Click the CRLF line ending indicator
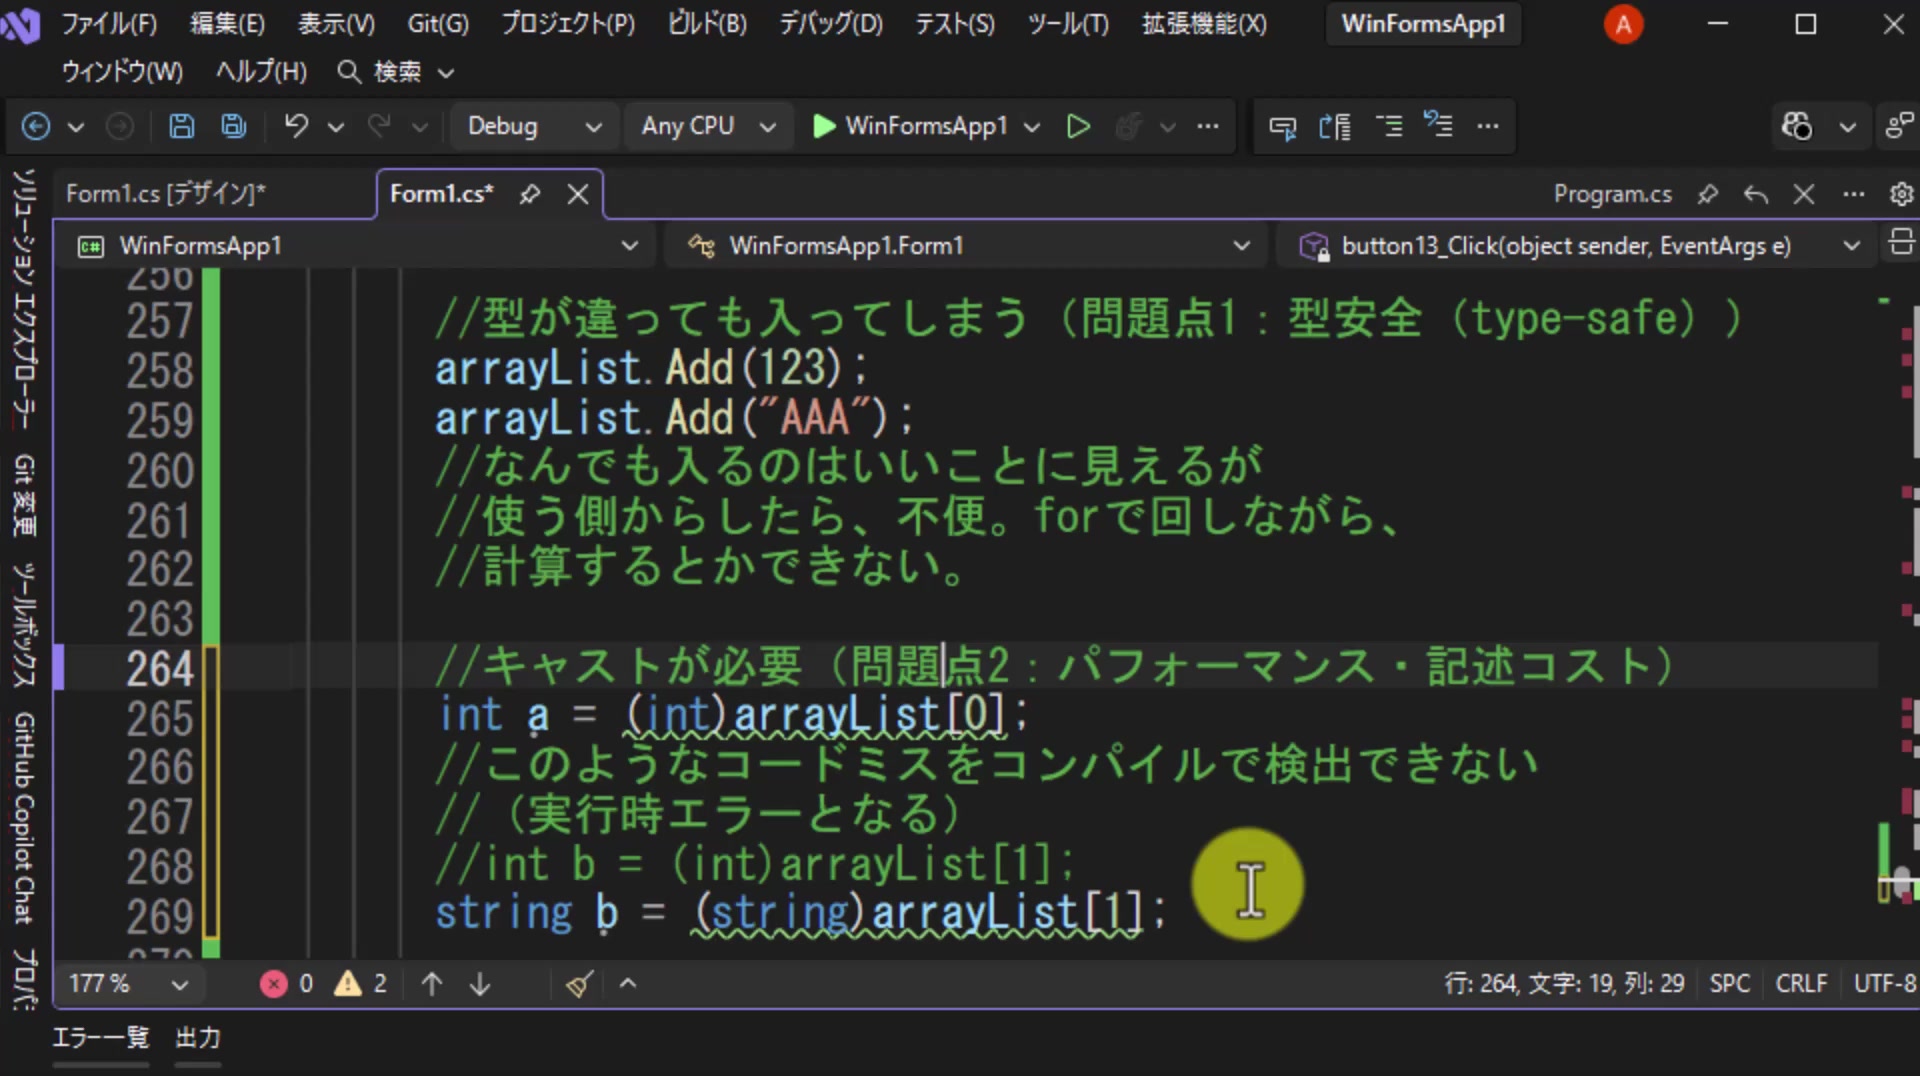The height and width of the screenshot is (1076, 1920). pos(1801,984)
